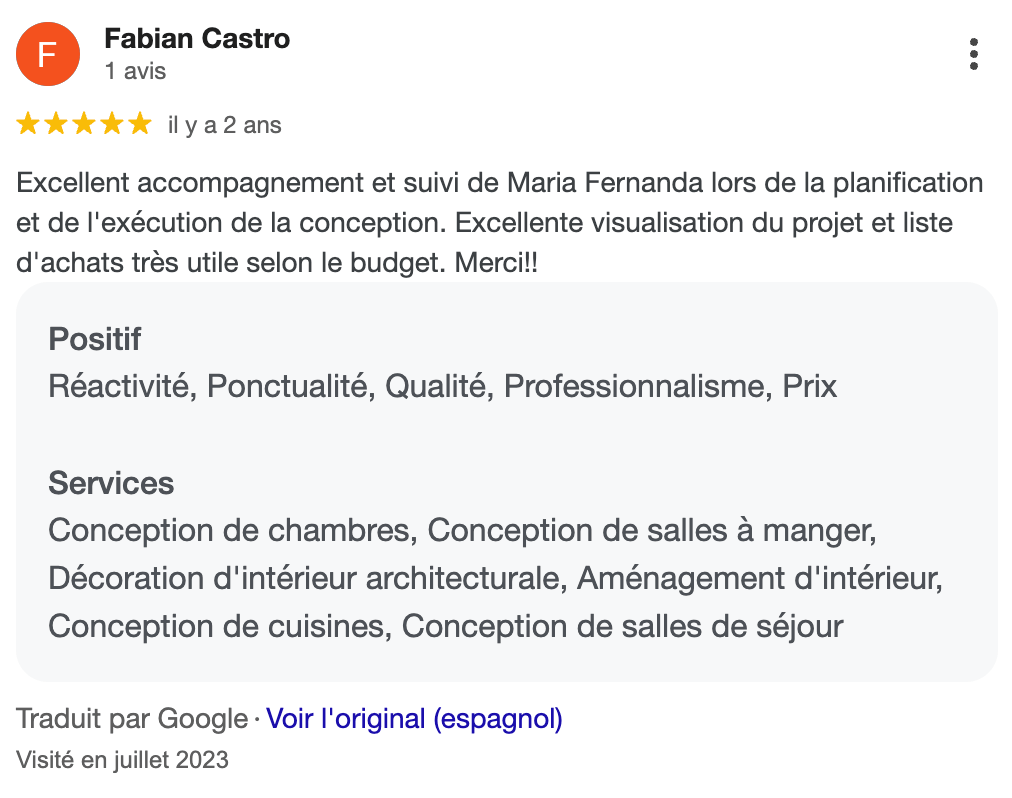The image size is (1012, 798).
Task: Click the "1 avis" review count
Action: click(x=135, y=72)
